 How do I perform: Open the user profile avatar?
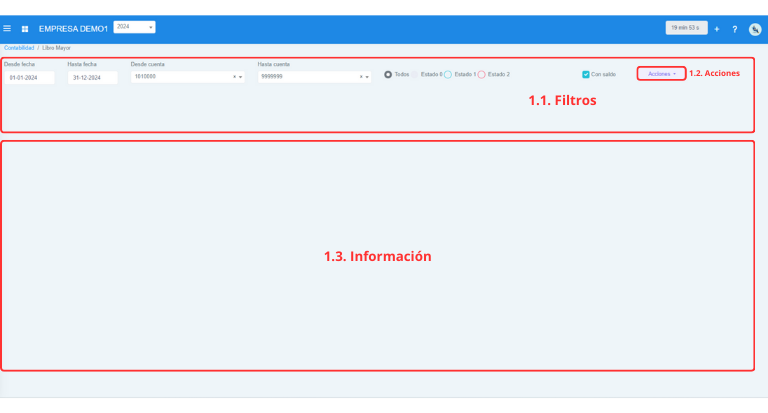click(755, 29)
